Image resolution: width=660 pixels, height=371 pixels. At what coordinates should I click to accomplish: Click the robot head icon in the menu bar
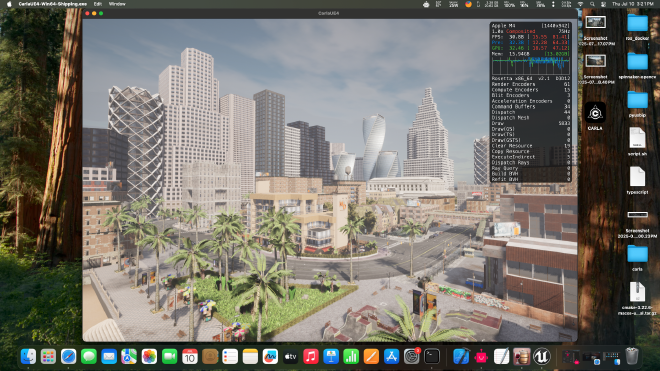tap(426, 4)
